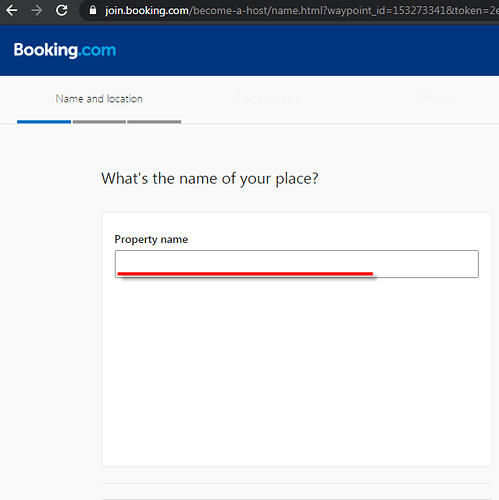499x500 pixels.
Task: Switch to the faded Photos tab
Action: pyautogui.click(x=437, y=98)
